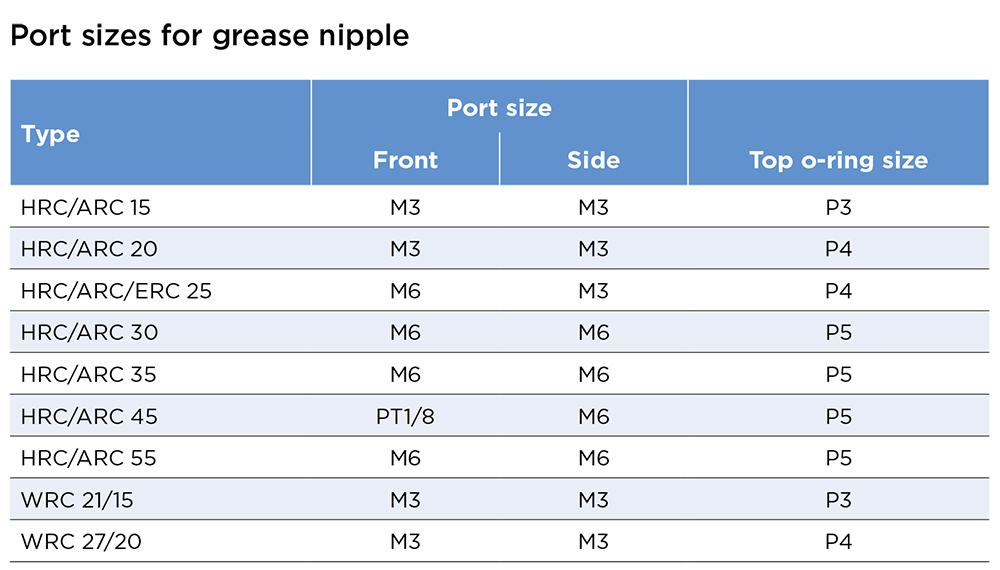Select the HRC/ARC 20 type cell

89,249
